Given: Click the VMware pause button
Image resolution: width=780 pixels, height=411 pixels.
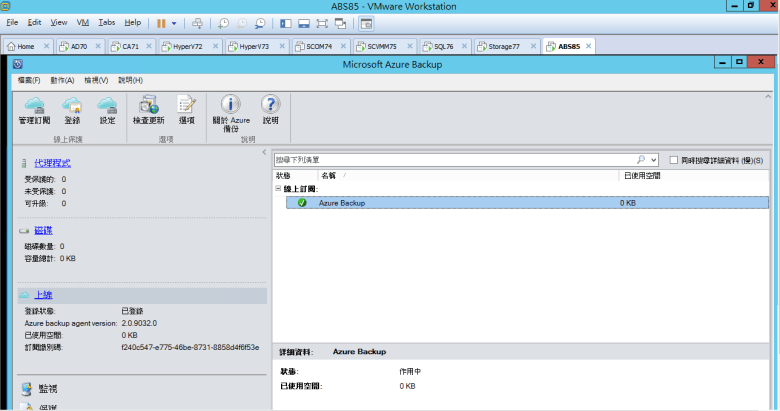Looking at the screenshot, I should coord(161,22).
